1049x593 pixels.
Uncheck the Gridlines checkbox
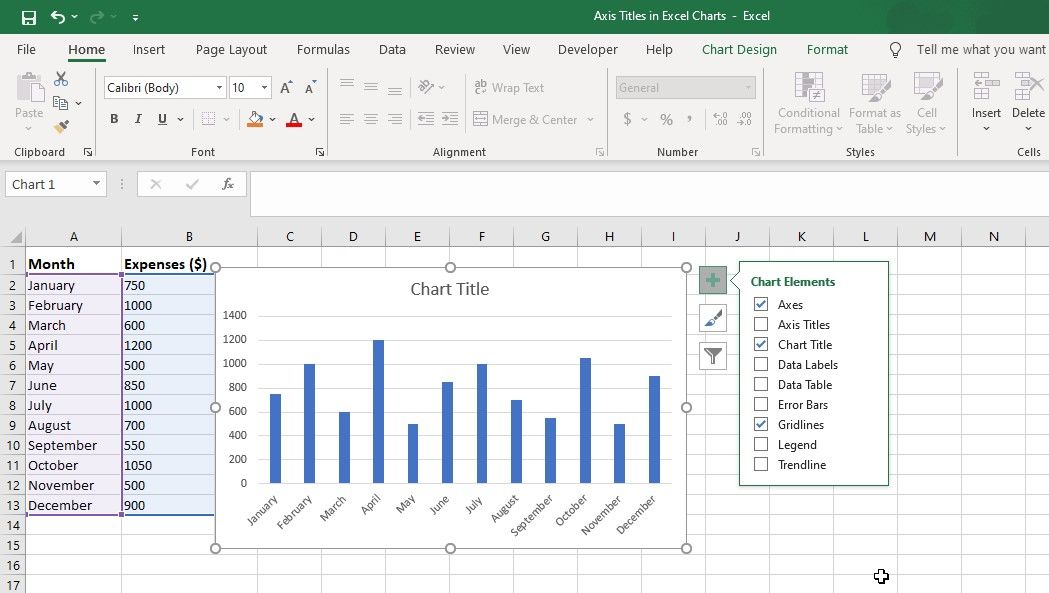point(761,425)
